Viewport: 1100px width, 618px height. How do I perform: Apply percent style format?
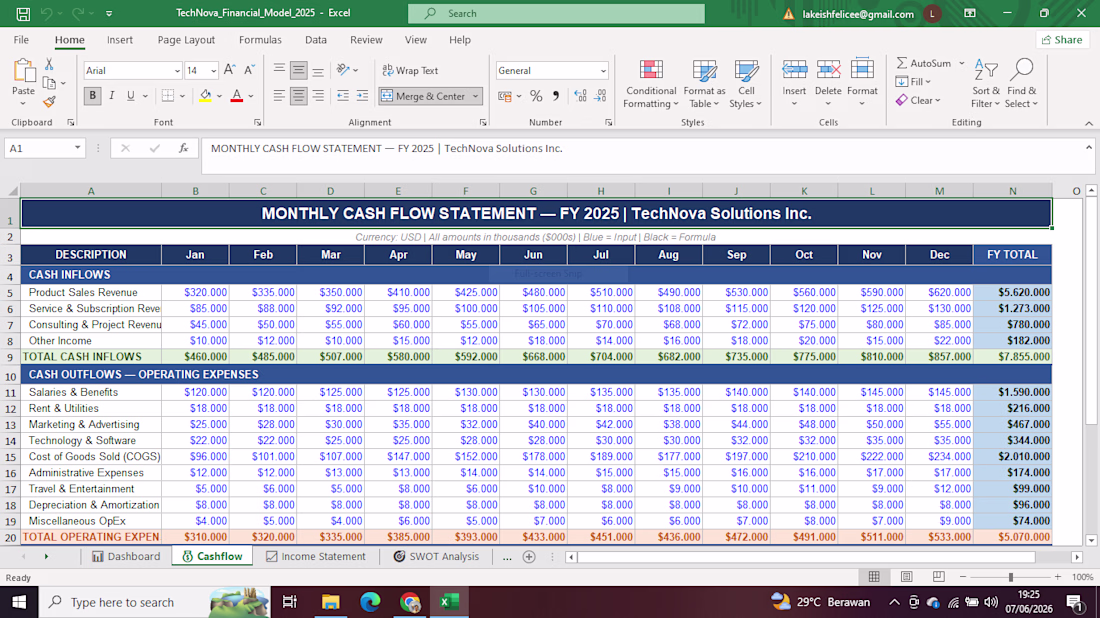[x=536, y=96]
